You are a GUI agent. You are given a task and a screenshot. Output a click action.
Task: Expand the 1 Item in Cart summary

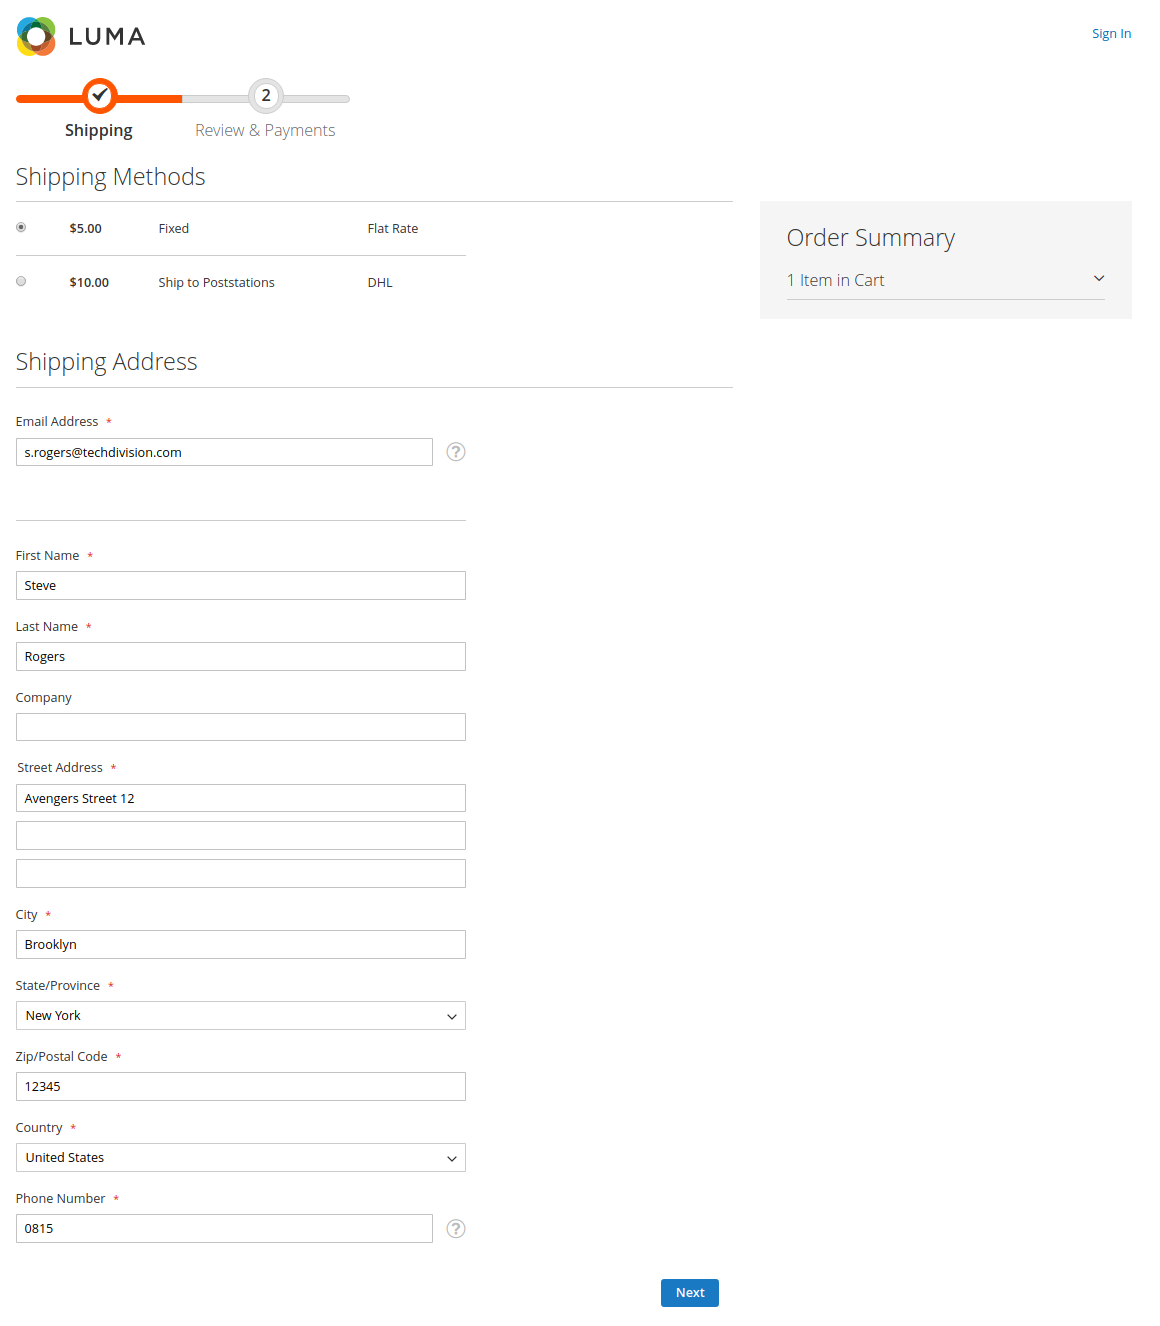click(x=945, y=280)
